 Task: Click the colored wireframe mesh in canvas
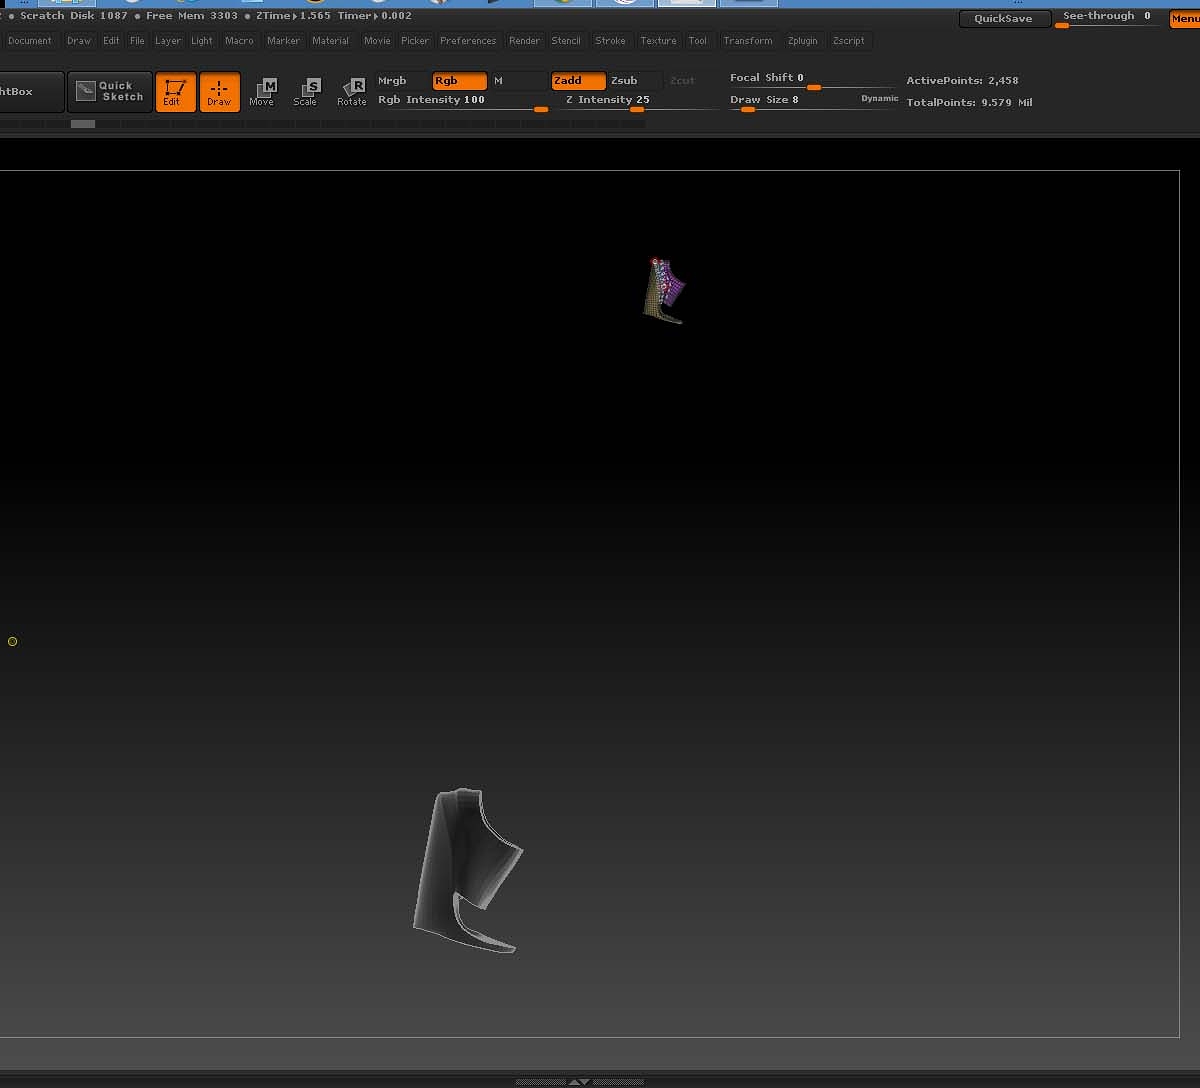[665, 291]
